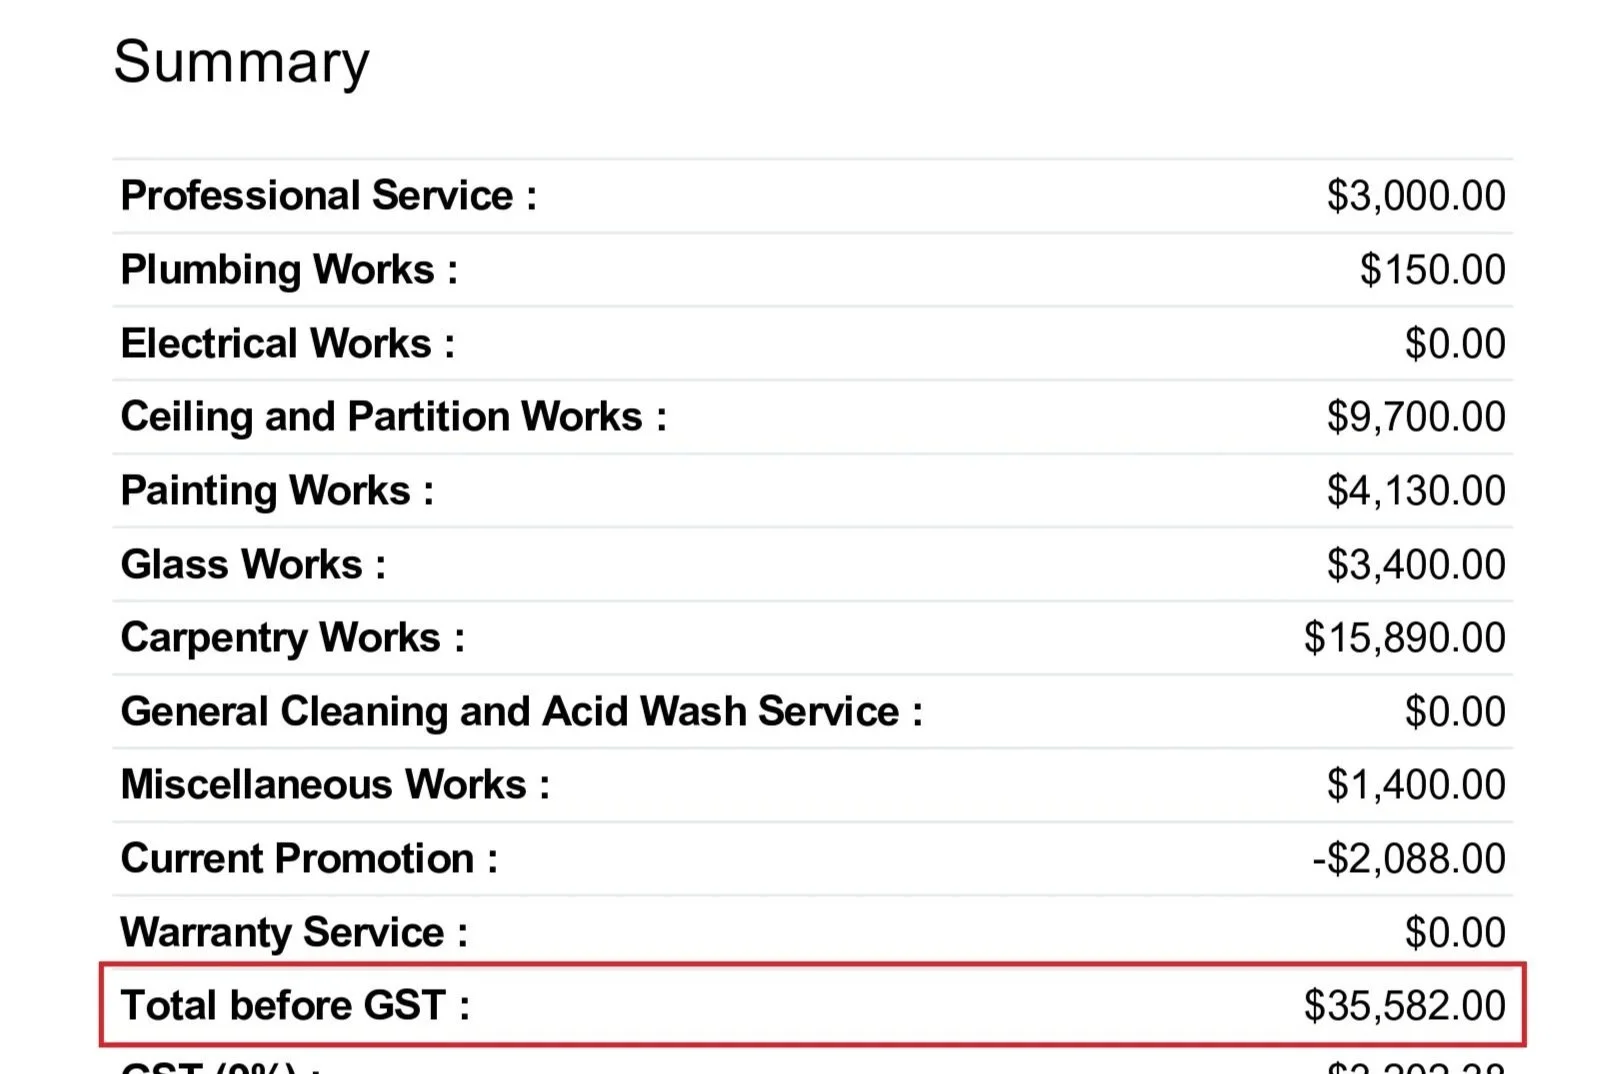Image resolution: width=1616 pixels, height=1074 pixels.
Task: Click the $15,890.00 carpentry amount
Action: (x=1404, y=638)
